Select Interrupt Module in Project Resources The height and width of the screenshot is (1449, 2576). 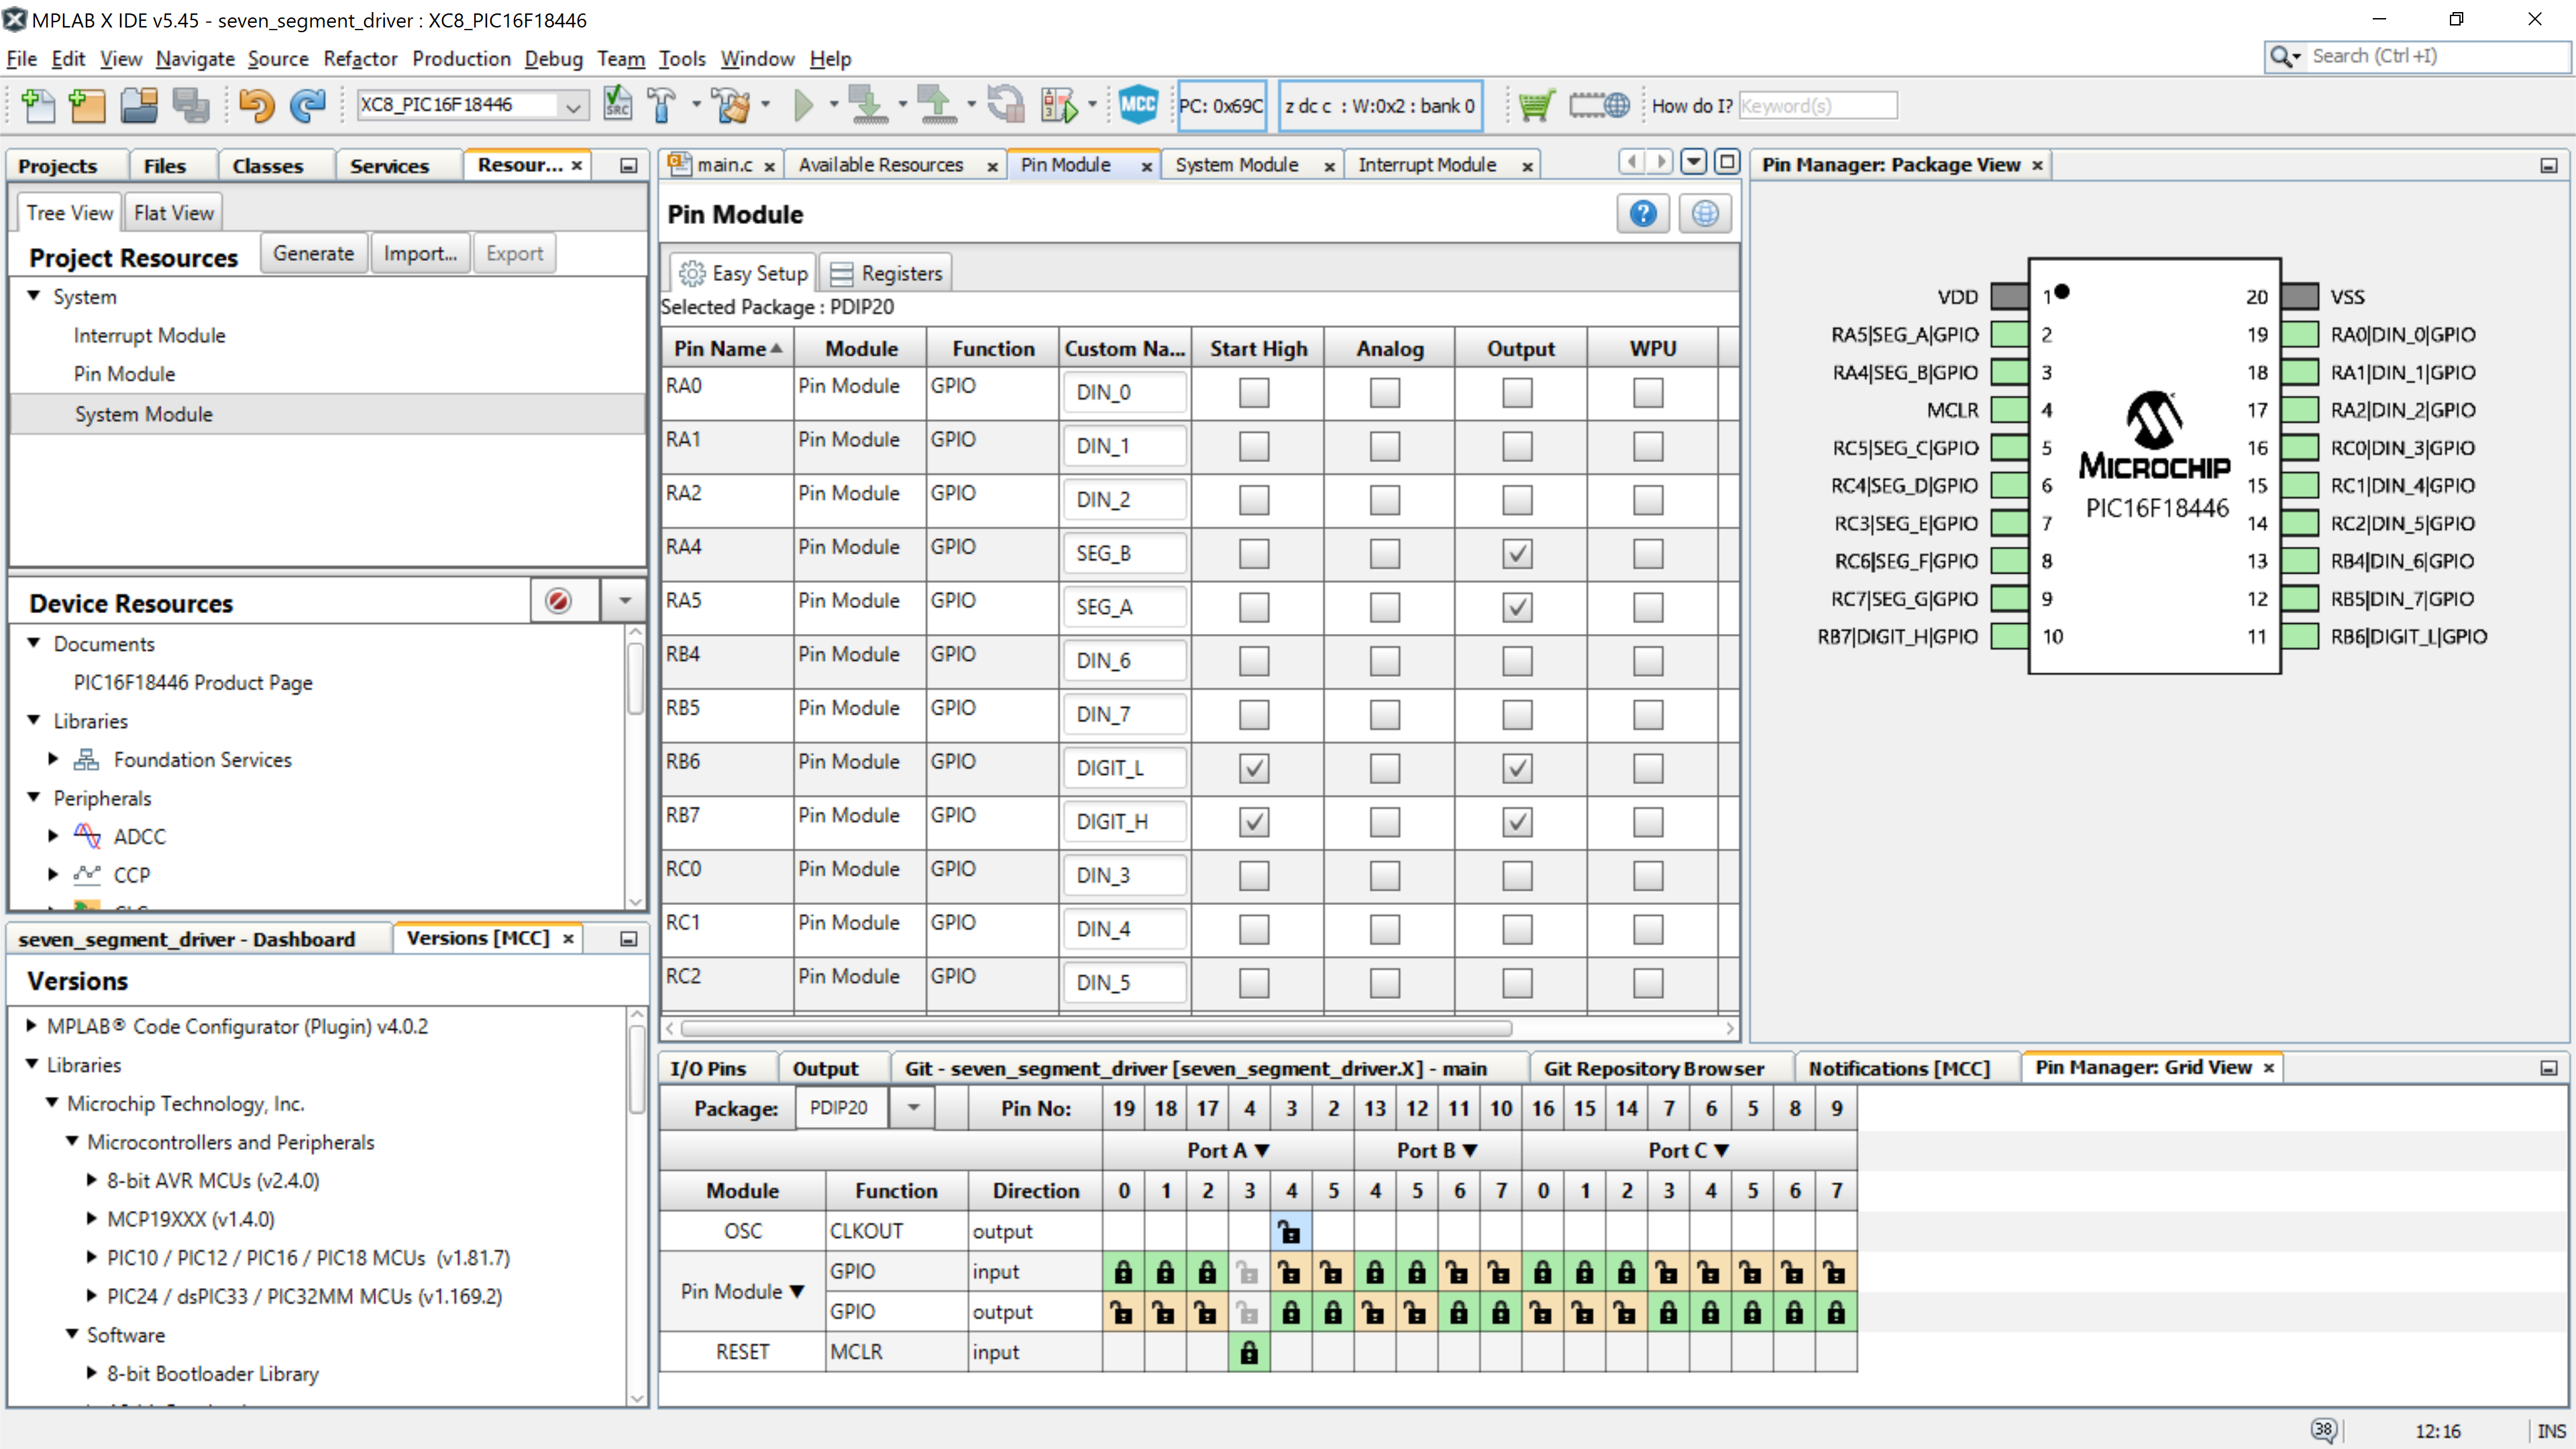click(x=149, y=335)
